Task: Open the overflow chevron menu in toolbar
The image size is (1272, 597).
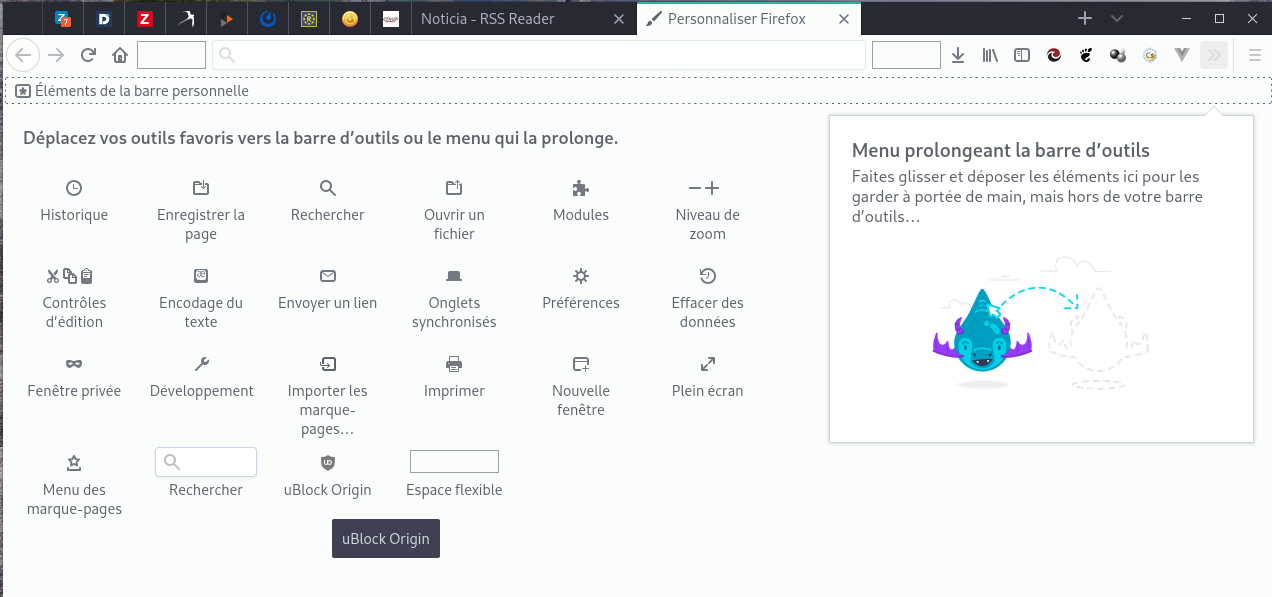Action: pos(1214,56)
